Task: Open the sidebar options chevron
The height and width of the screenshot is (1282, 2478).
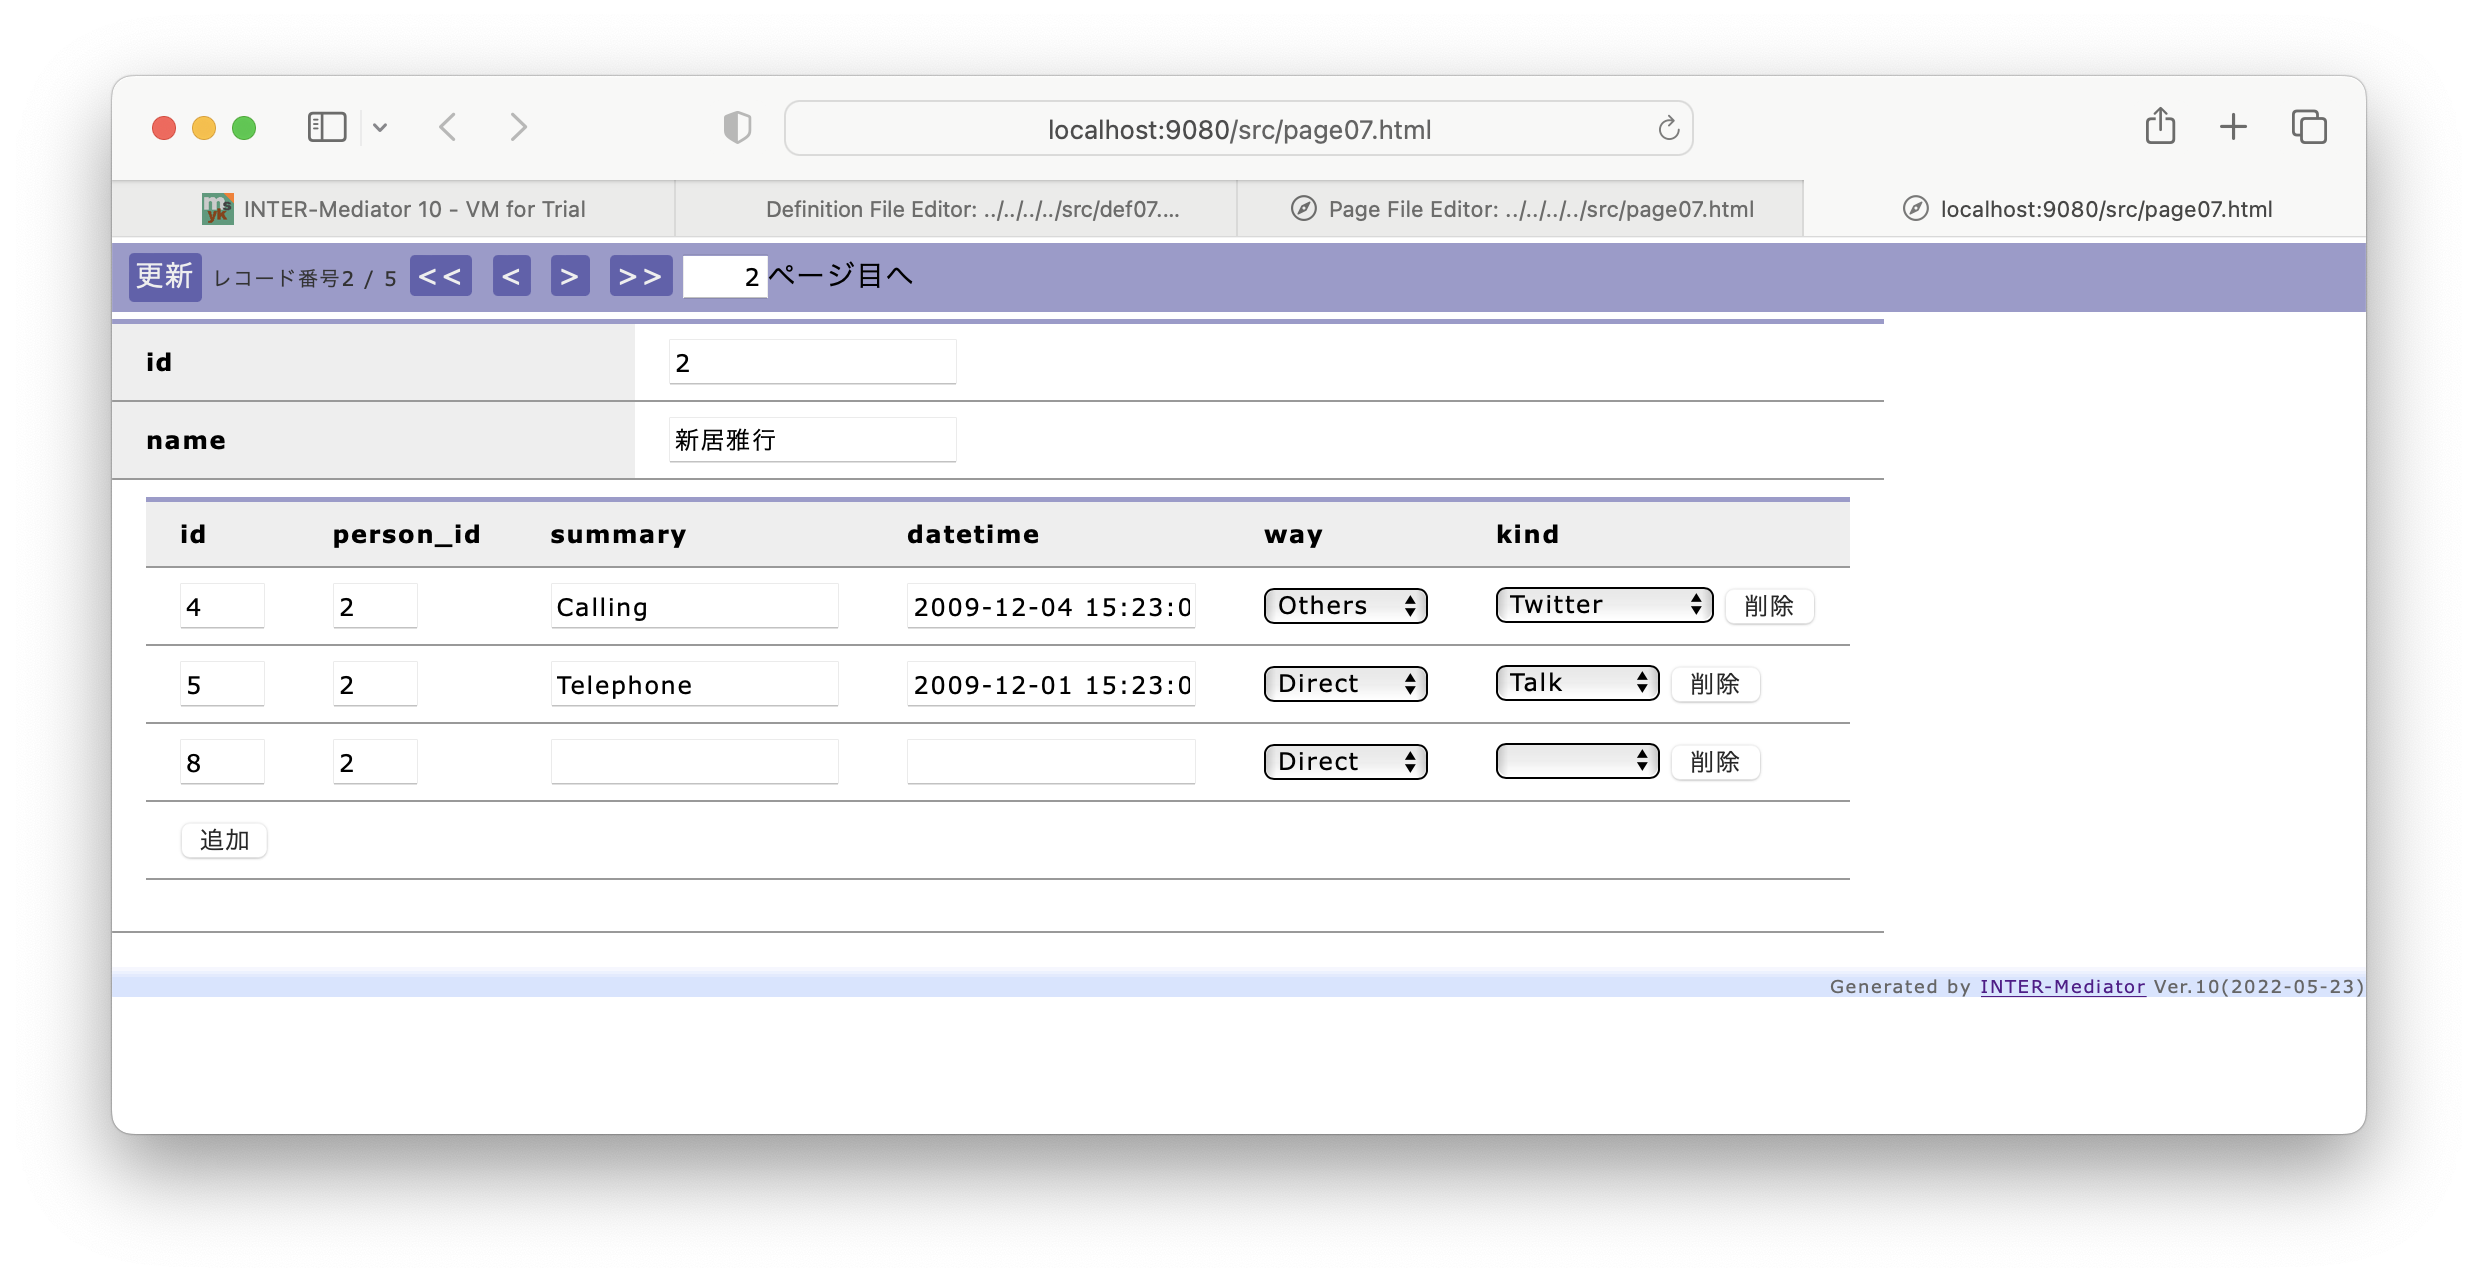Action: [x=380, y=127]
